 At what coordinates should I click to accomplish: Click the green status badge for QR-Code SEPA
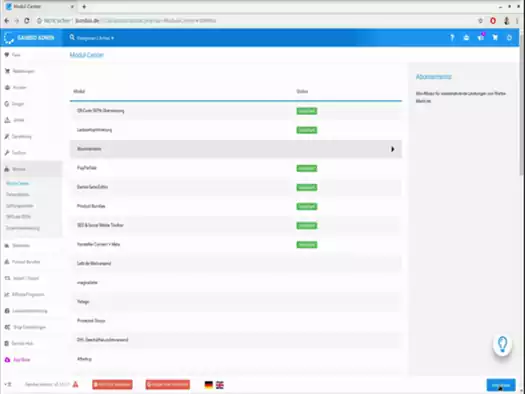(306, 111)
